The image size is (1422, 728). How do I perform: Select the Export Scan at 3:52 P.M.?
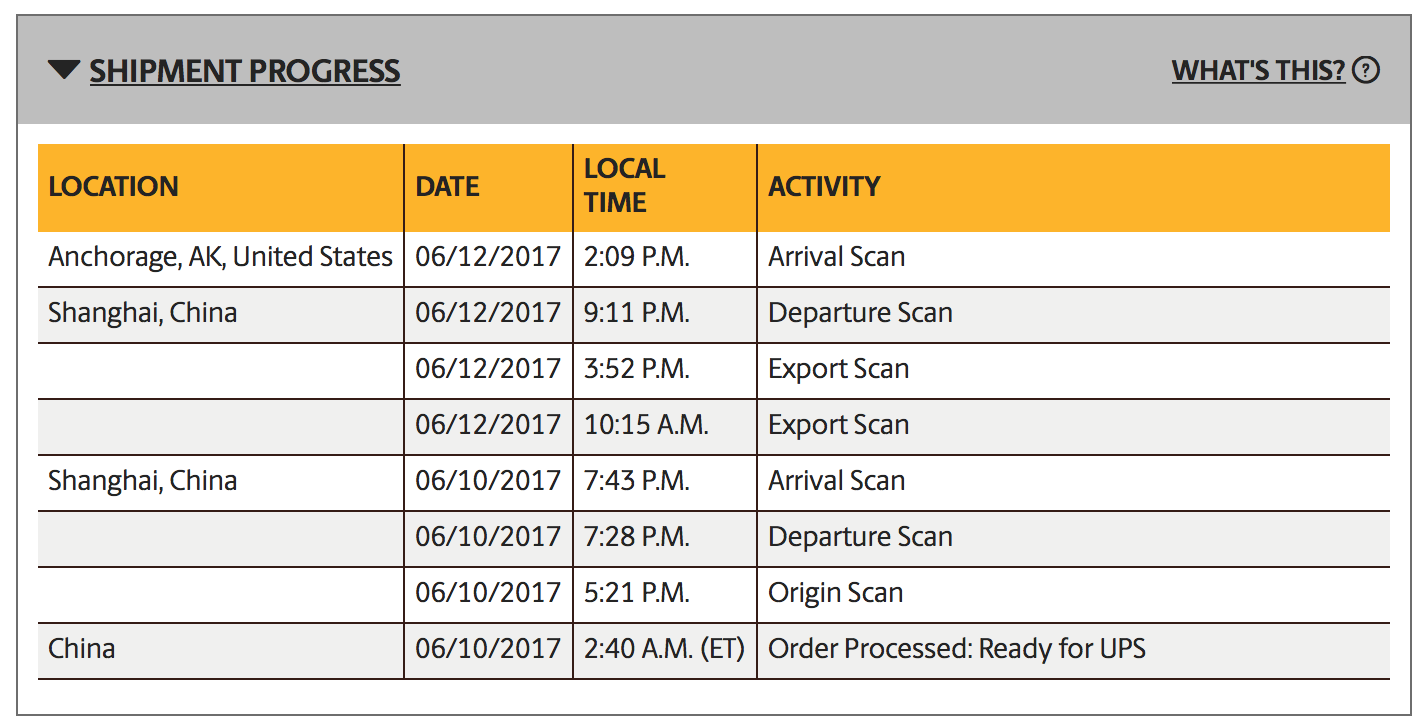click(x=838, y=369)
